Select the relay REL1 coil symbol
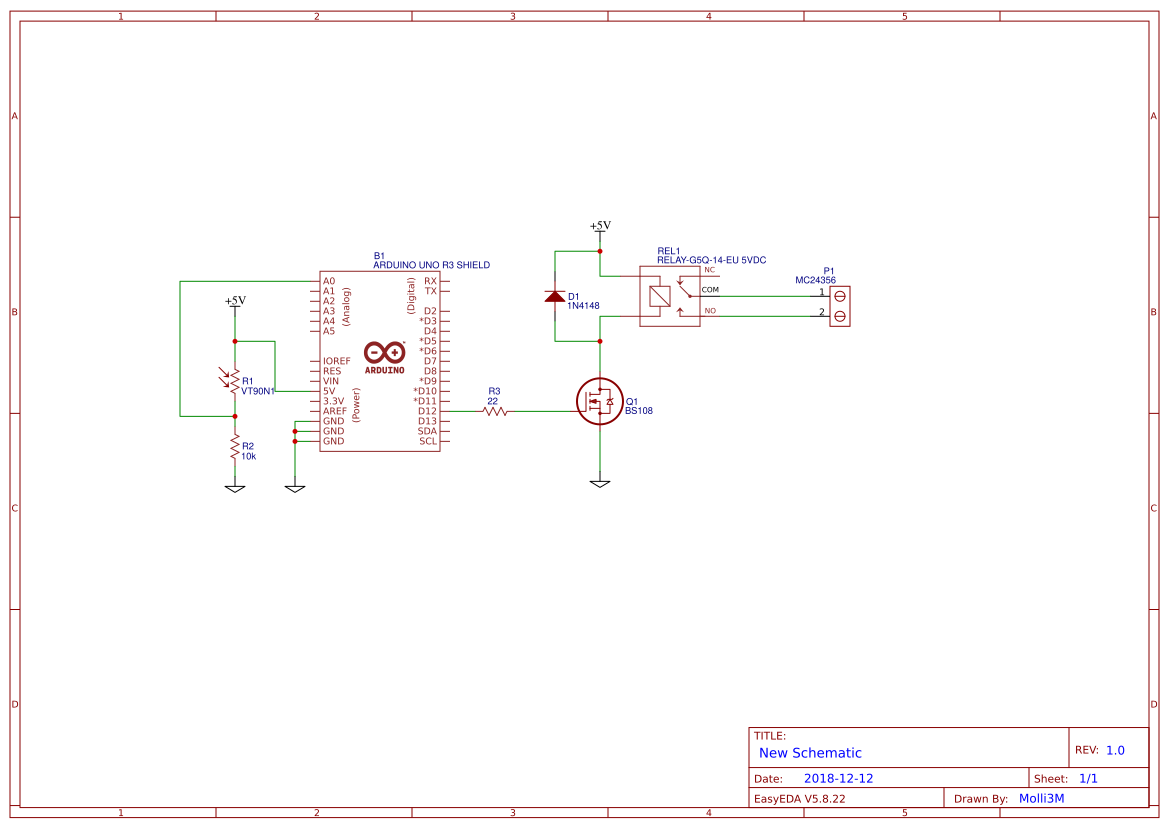This screenshot has width=1169, height=828. click(x=661, y=295)
